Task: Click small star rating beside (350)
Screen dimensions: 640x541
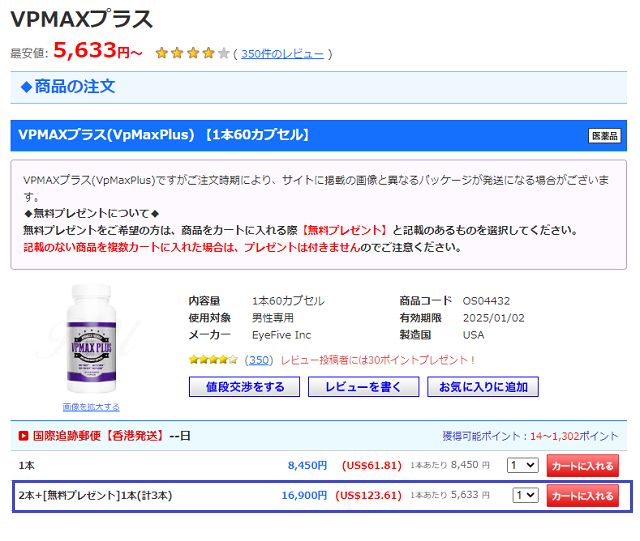Action: point(213,360)
